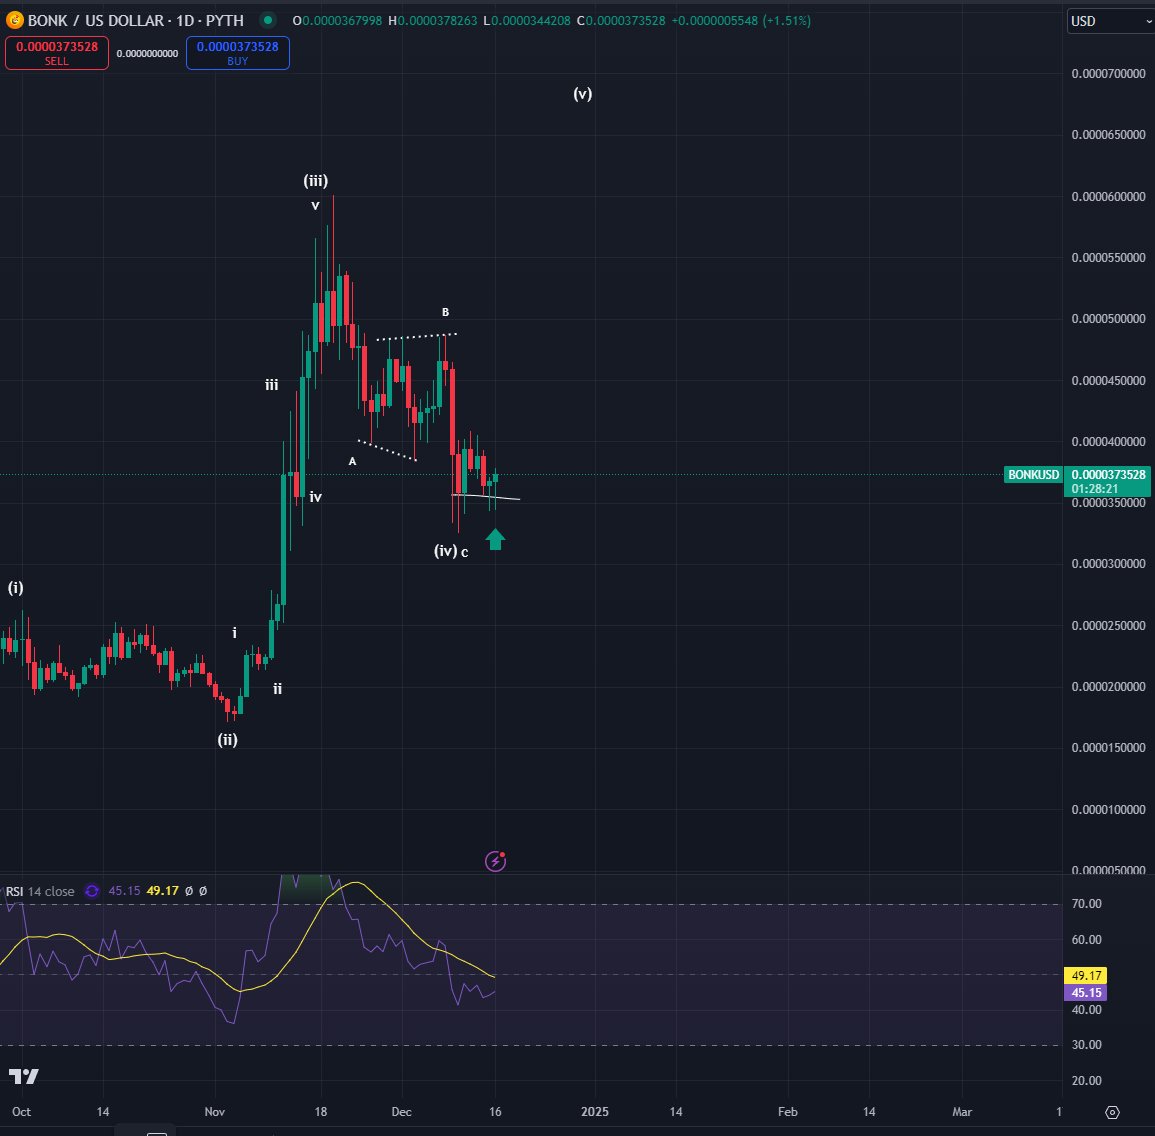The width and height of the screenshot is (1155, 1136).
Task: Select the (v) wave label
Action: (583, 94)
